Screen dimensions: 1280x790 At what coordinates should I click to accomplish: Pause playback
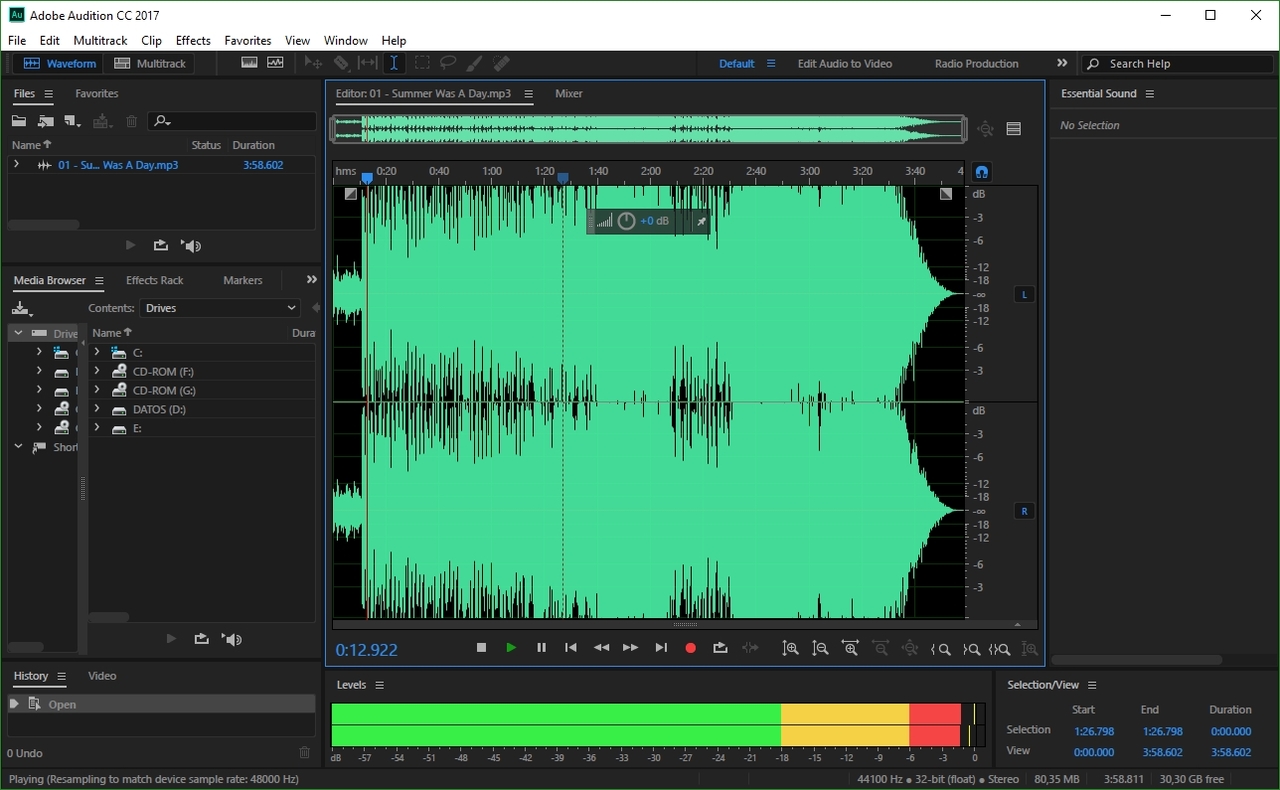pyautogui.click(x=541, y=648)
